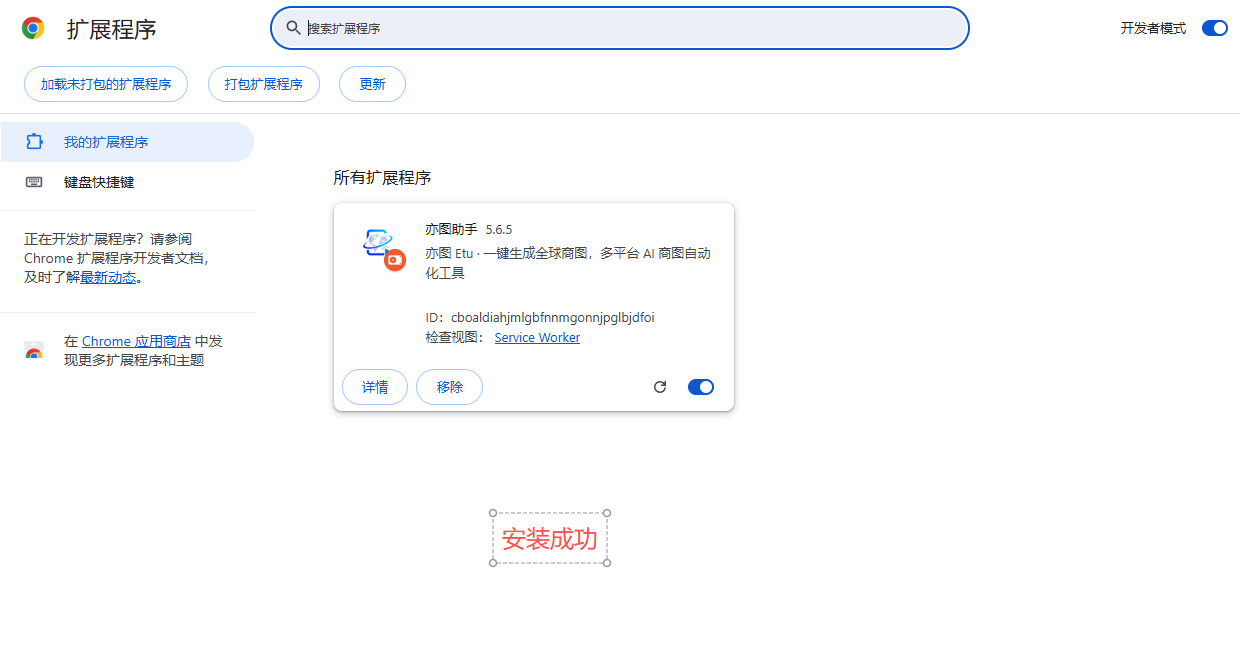The width and height of the screenshot is (1240, 665).
Task: Open the Chrome 应用商店 link
Action: coord(136,341)
